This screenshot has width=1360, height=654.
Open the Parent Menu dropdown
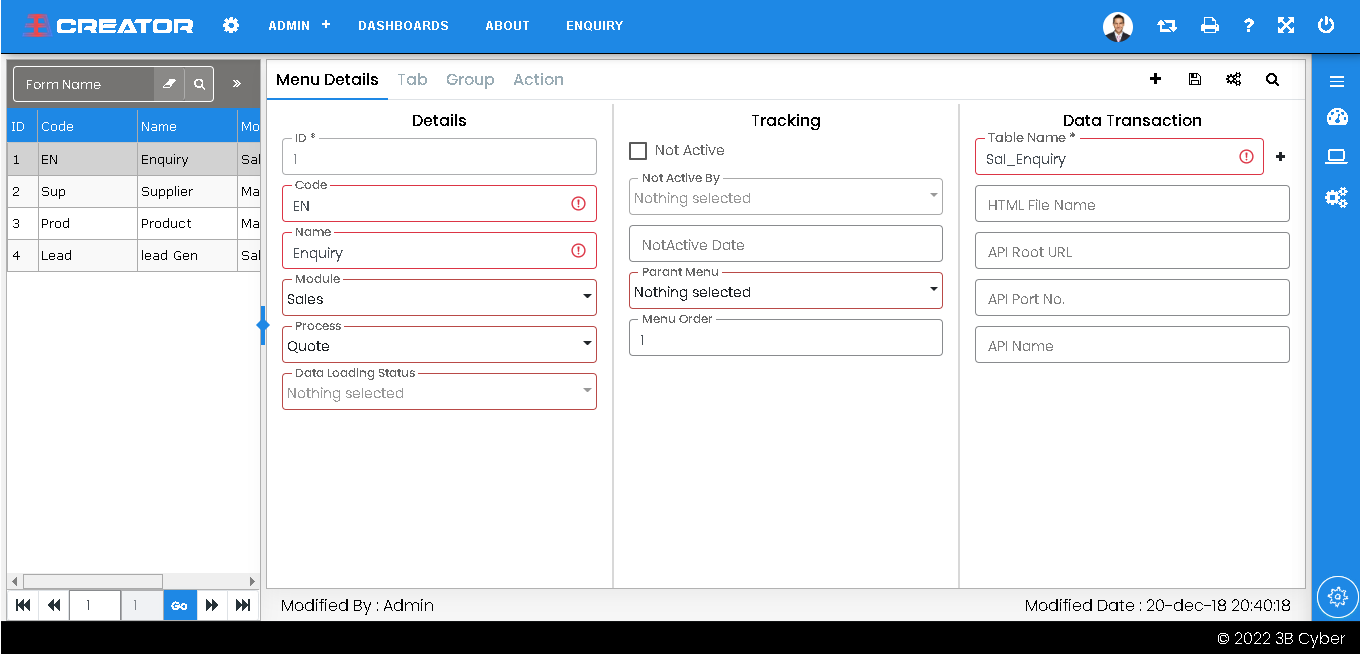[x=785, y=292]
